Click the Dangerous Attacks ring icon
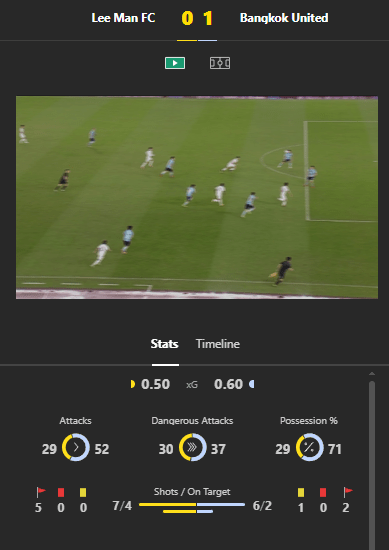This screenshot has height=550, width=389. coord(193,447)
